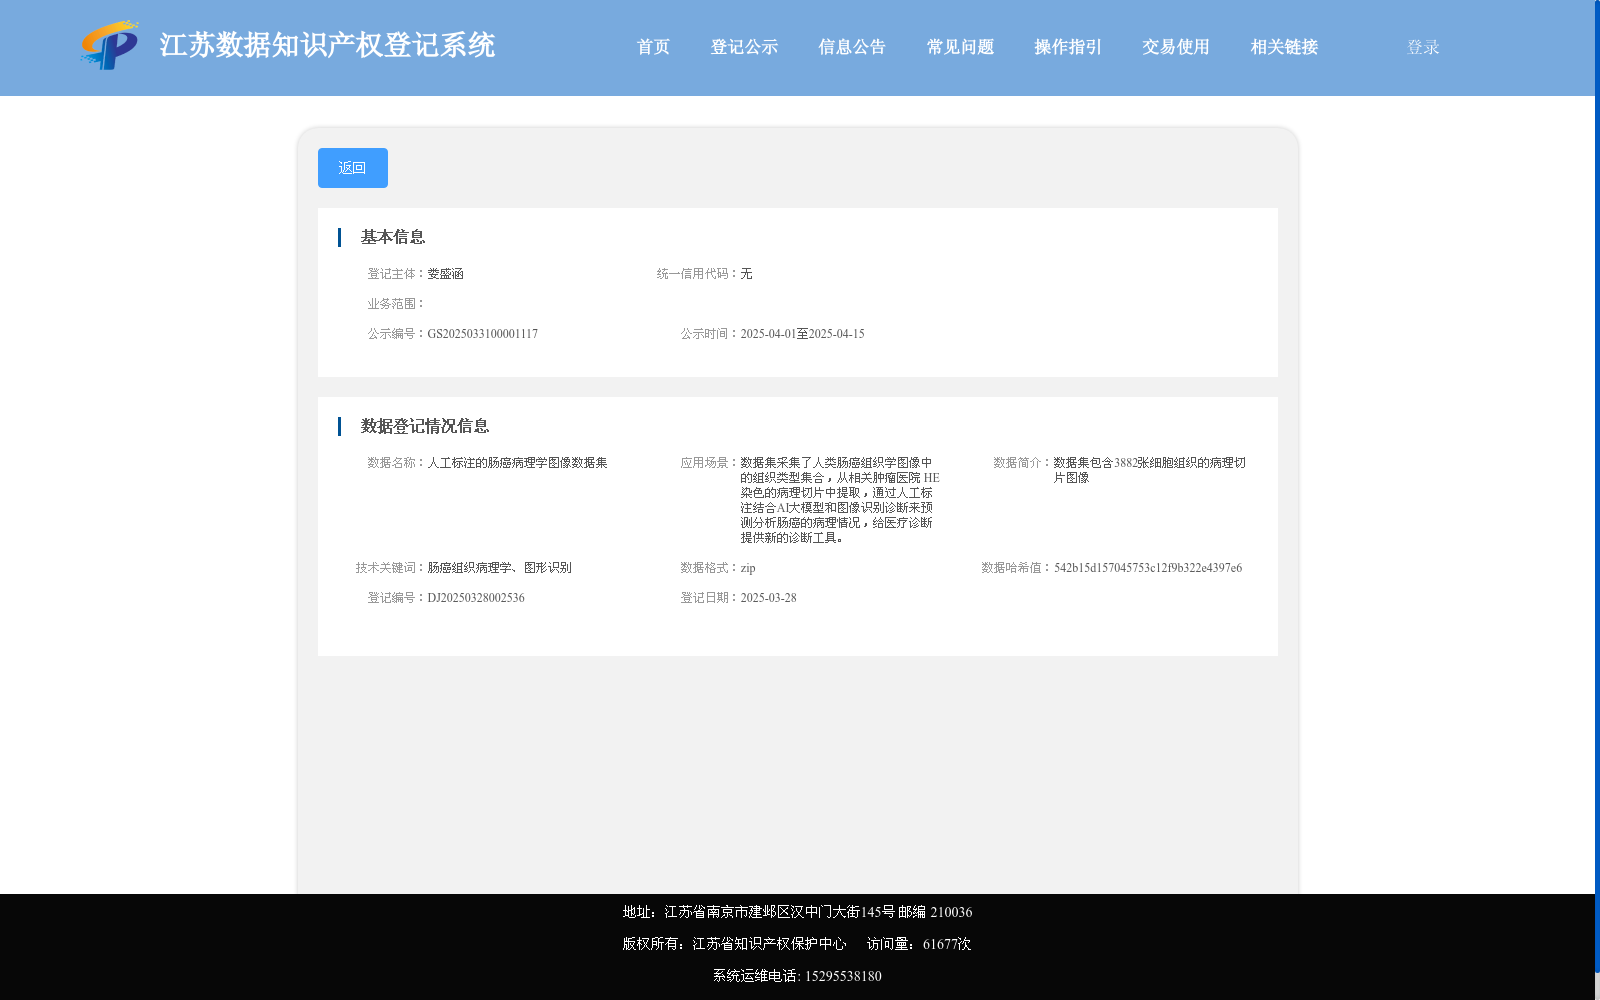Click the 江苏数据知识产权登记系统 title
The width and height of the screenshot is (1600, 1000).
(x=327, y=46)
